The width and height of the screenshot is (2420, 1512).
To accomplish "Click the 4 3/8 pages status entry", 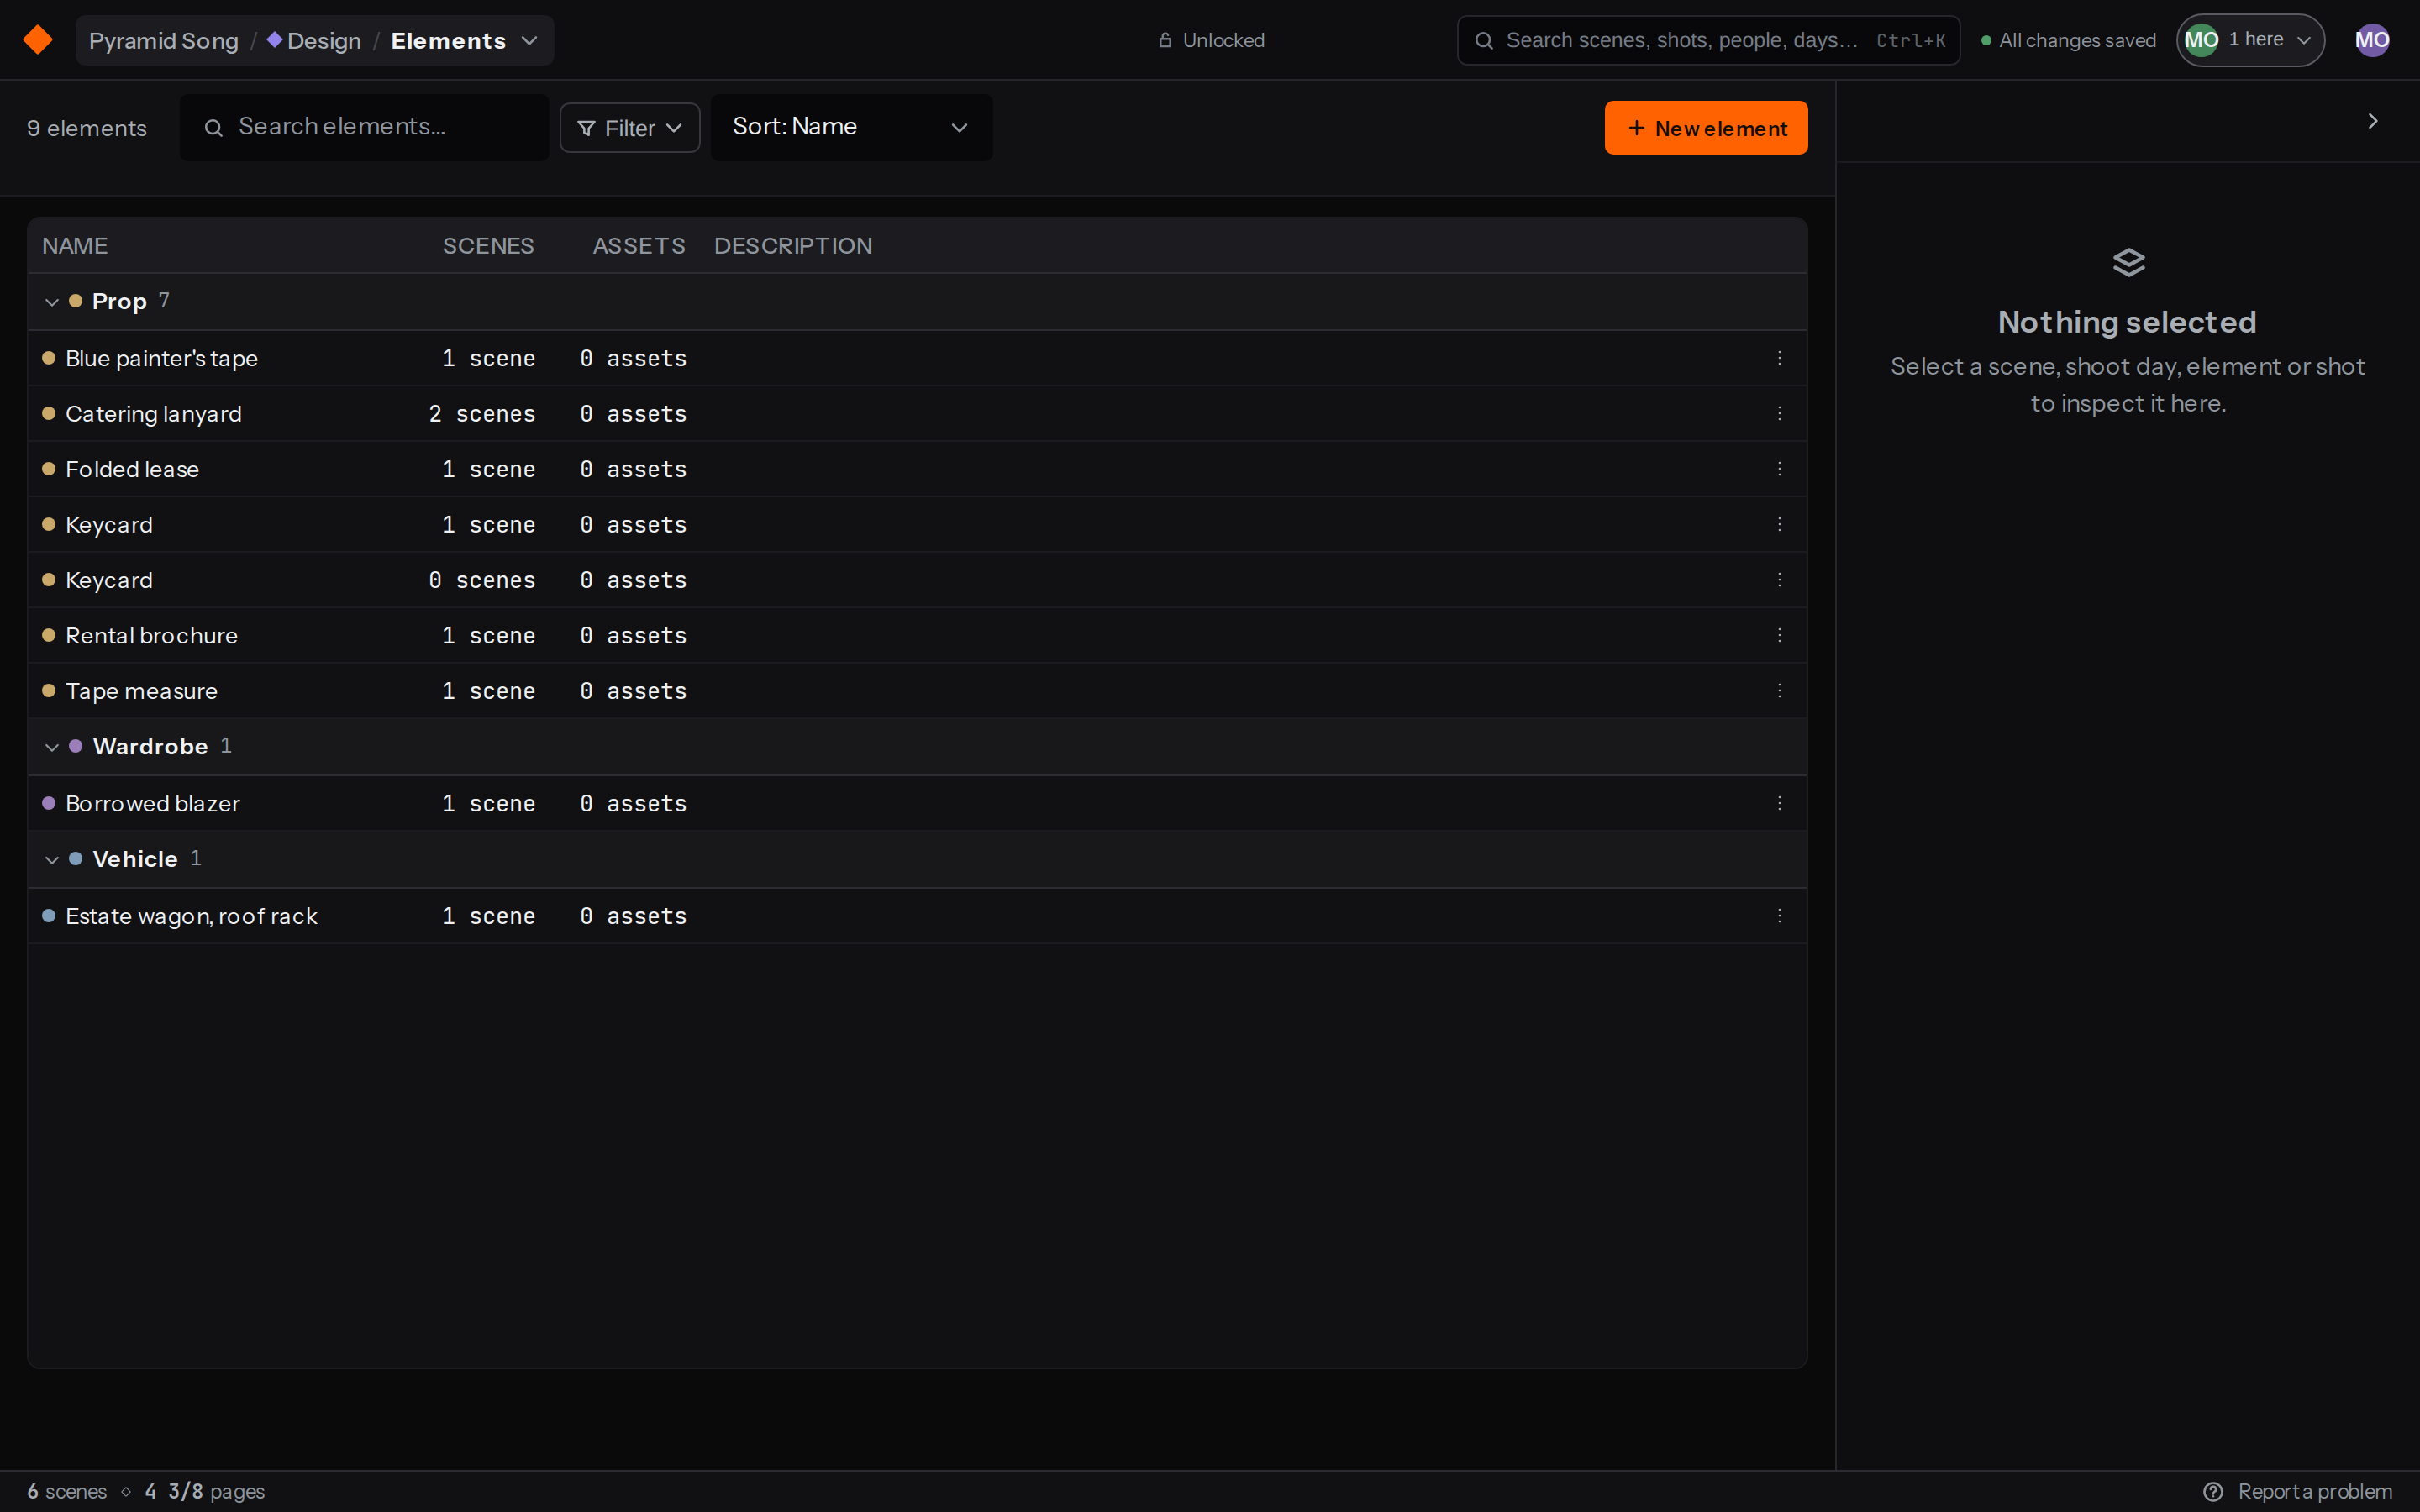I will [205, 1491].
